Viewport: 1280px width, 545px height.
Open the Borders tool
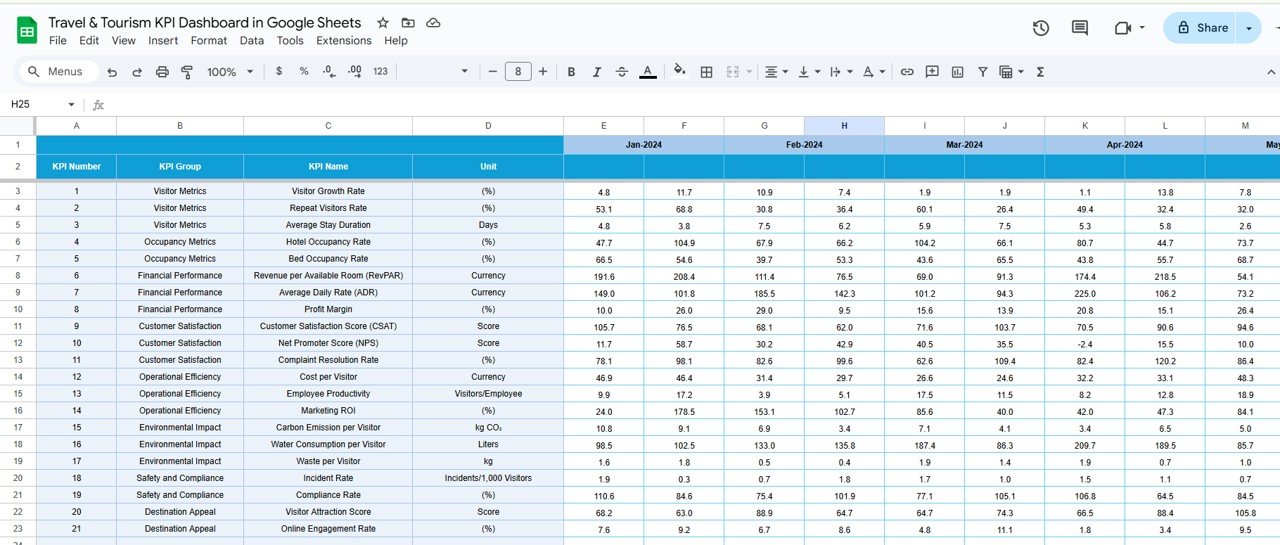pyautogui.click(x=706, y=72)
